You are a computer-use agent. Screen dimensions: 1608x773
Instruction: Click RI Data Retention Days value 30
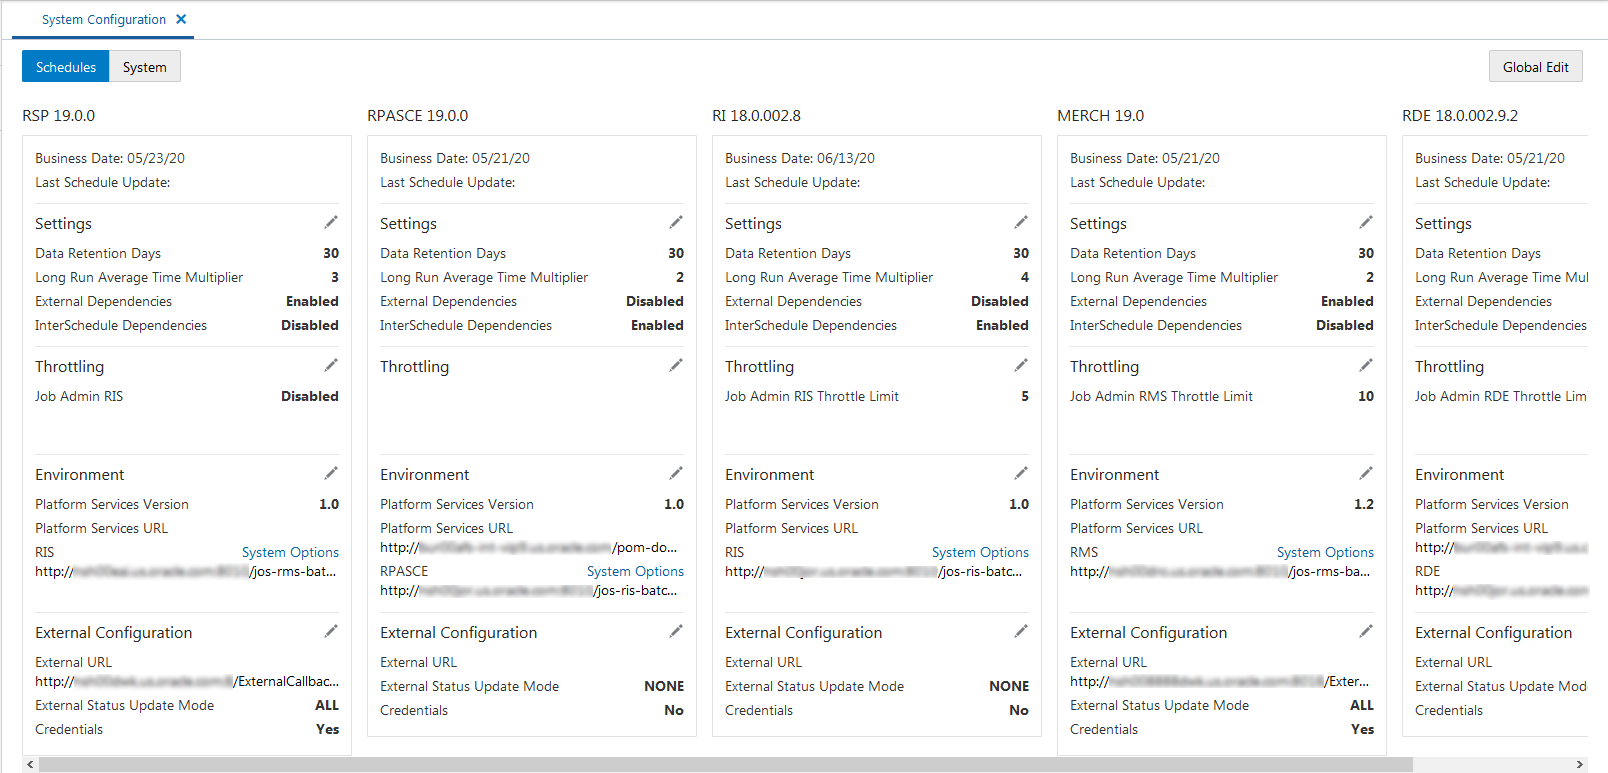pyautogui.click(x=1021, y=253)
